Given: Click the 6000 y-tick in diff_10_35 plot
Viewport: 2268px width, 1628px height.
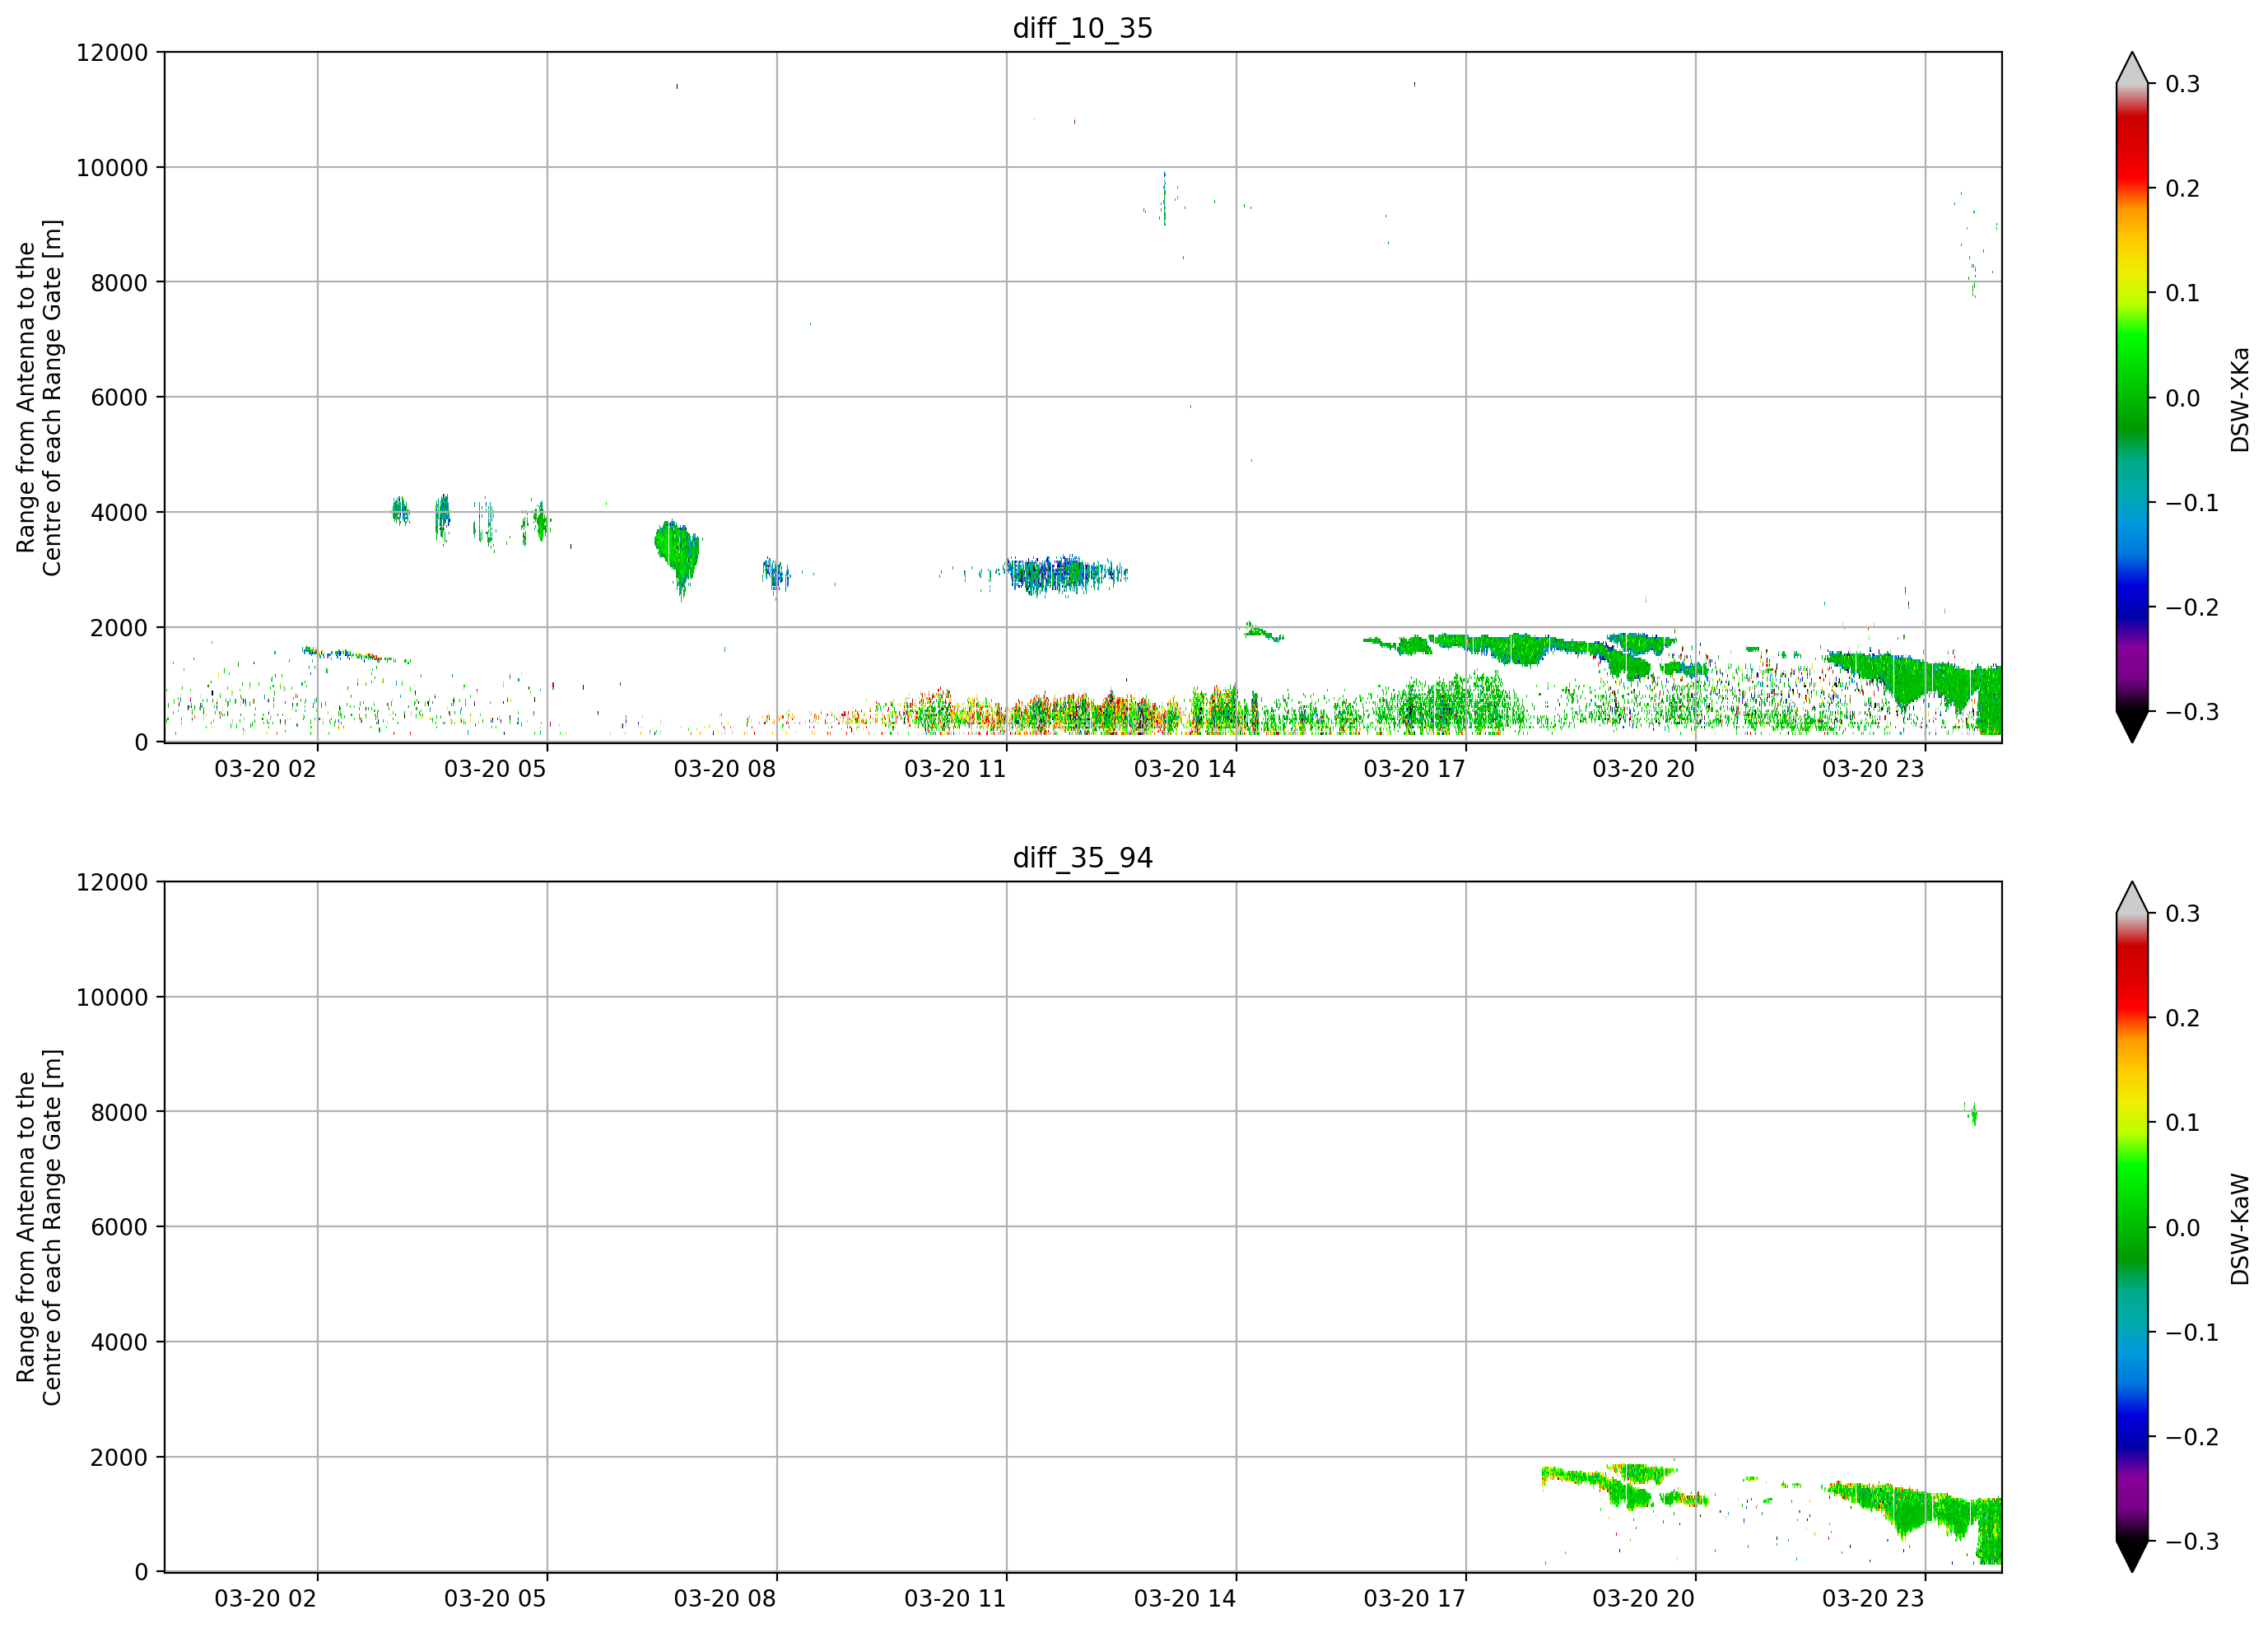Looking at the screenshot, I should coord(119,398).
